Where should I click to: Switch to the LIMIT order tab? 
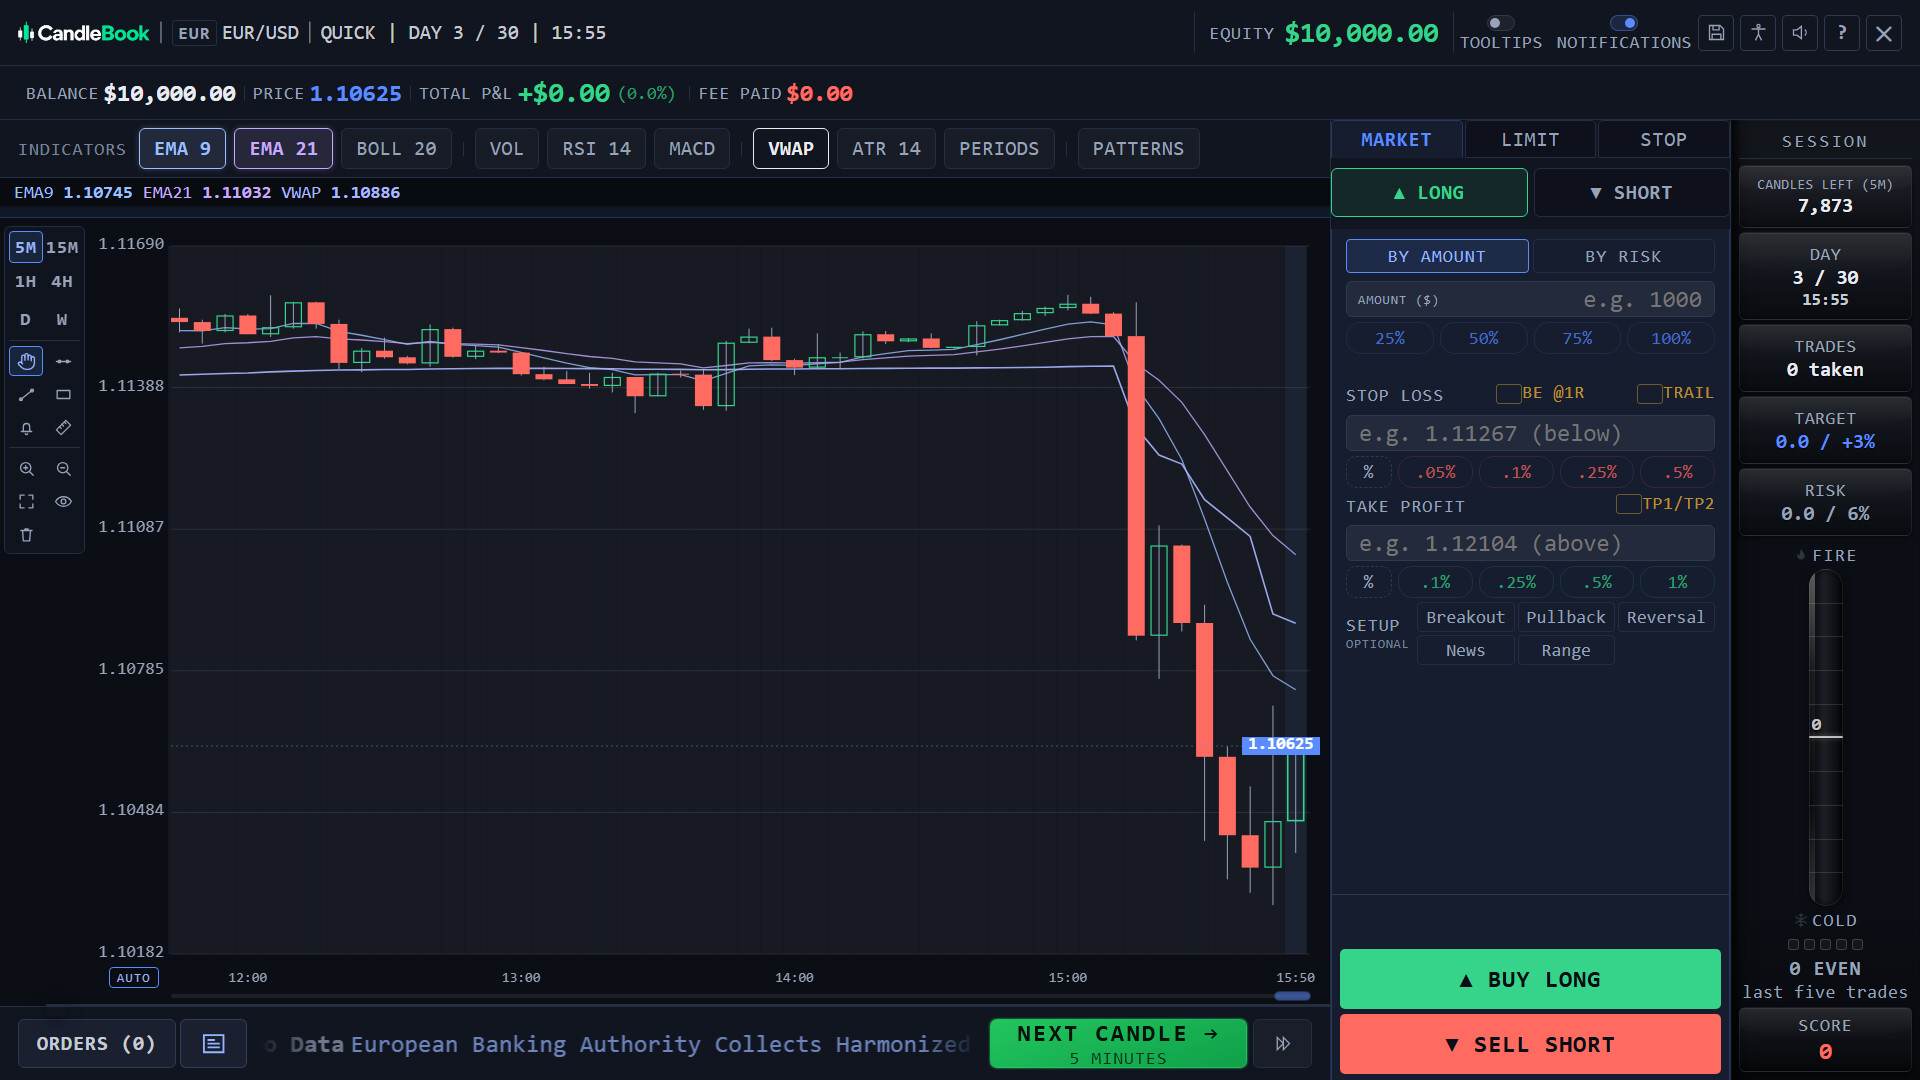click(x=1530, y=140)
